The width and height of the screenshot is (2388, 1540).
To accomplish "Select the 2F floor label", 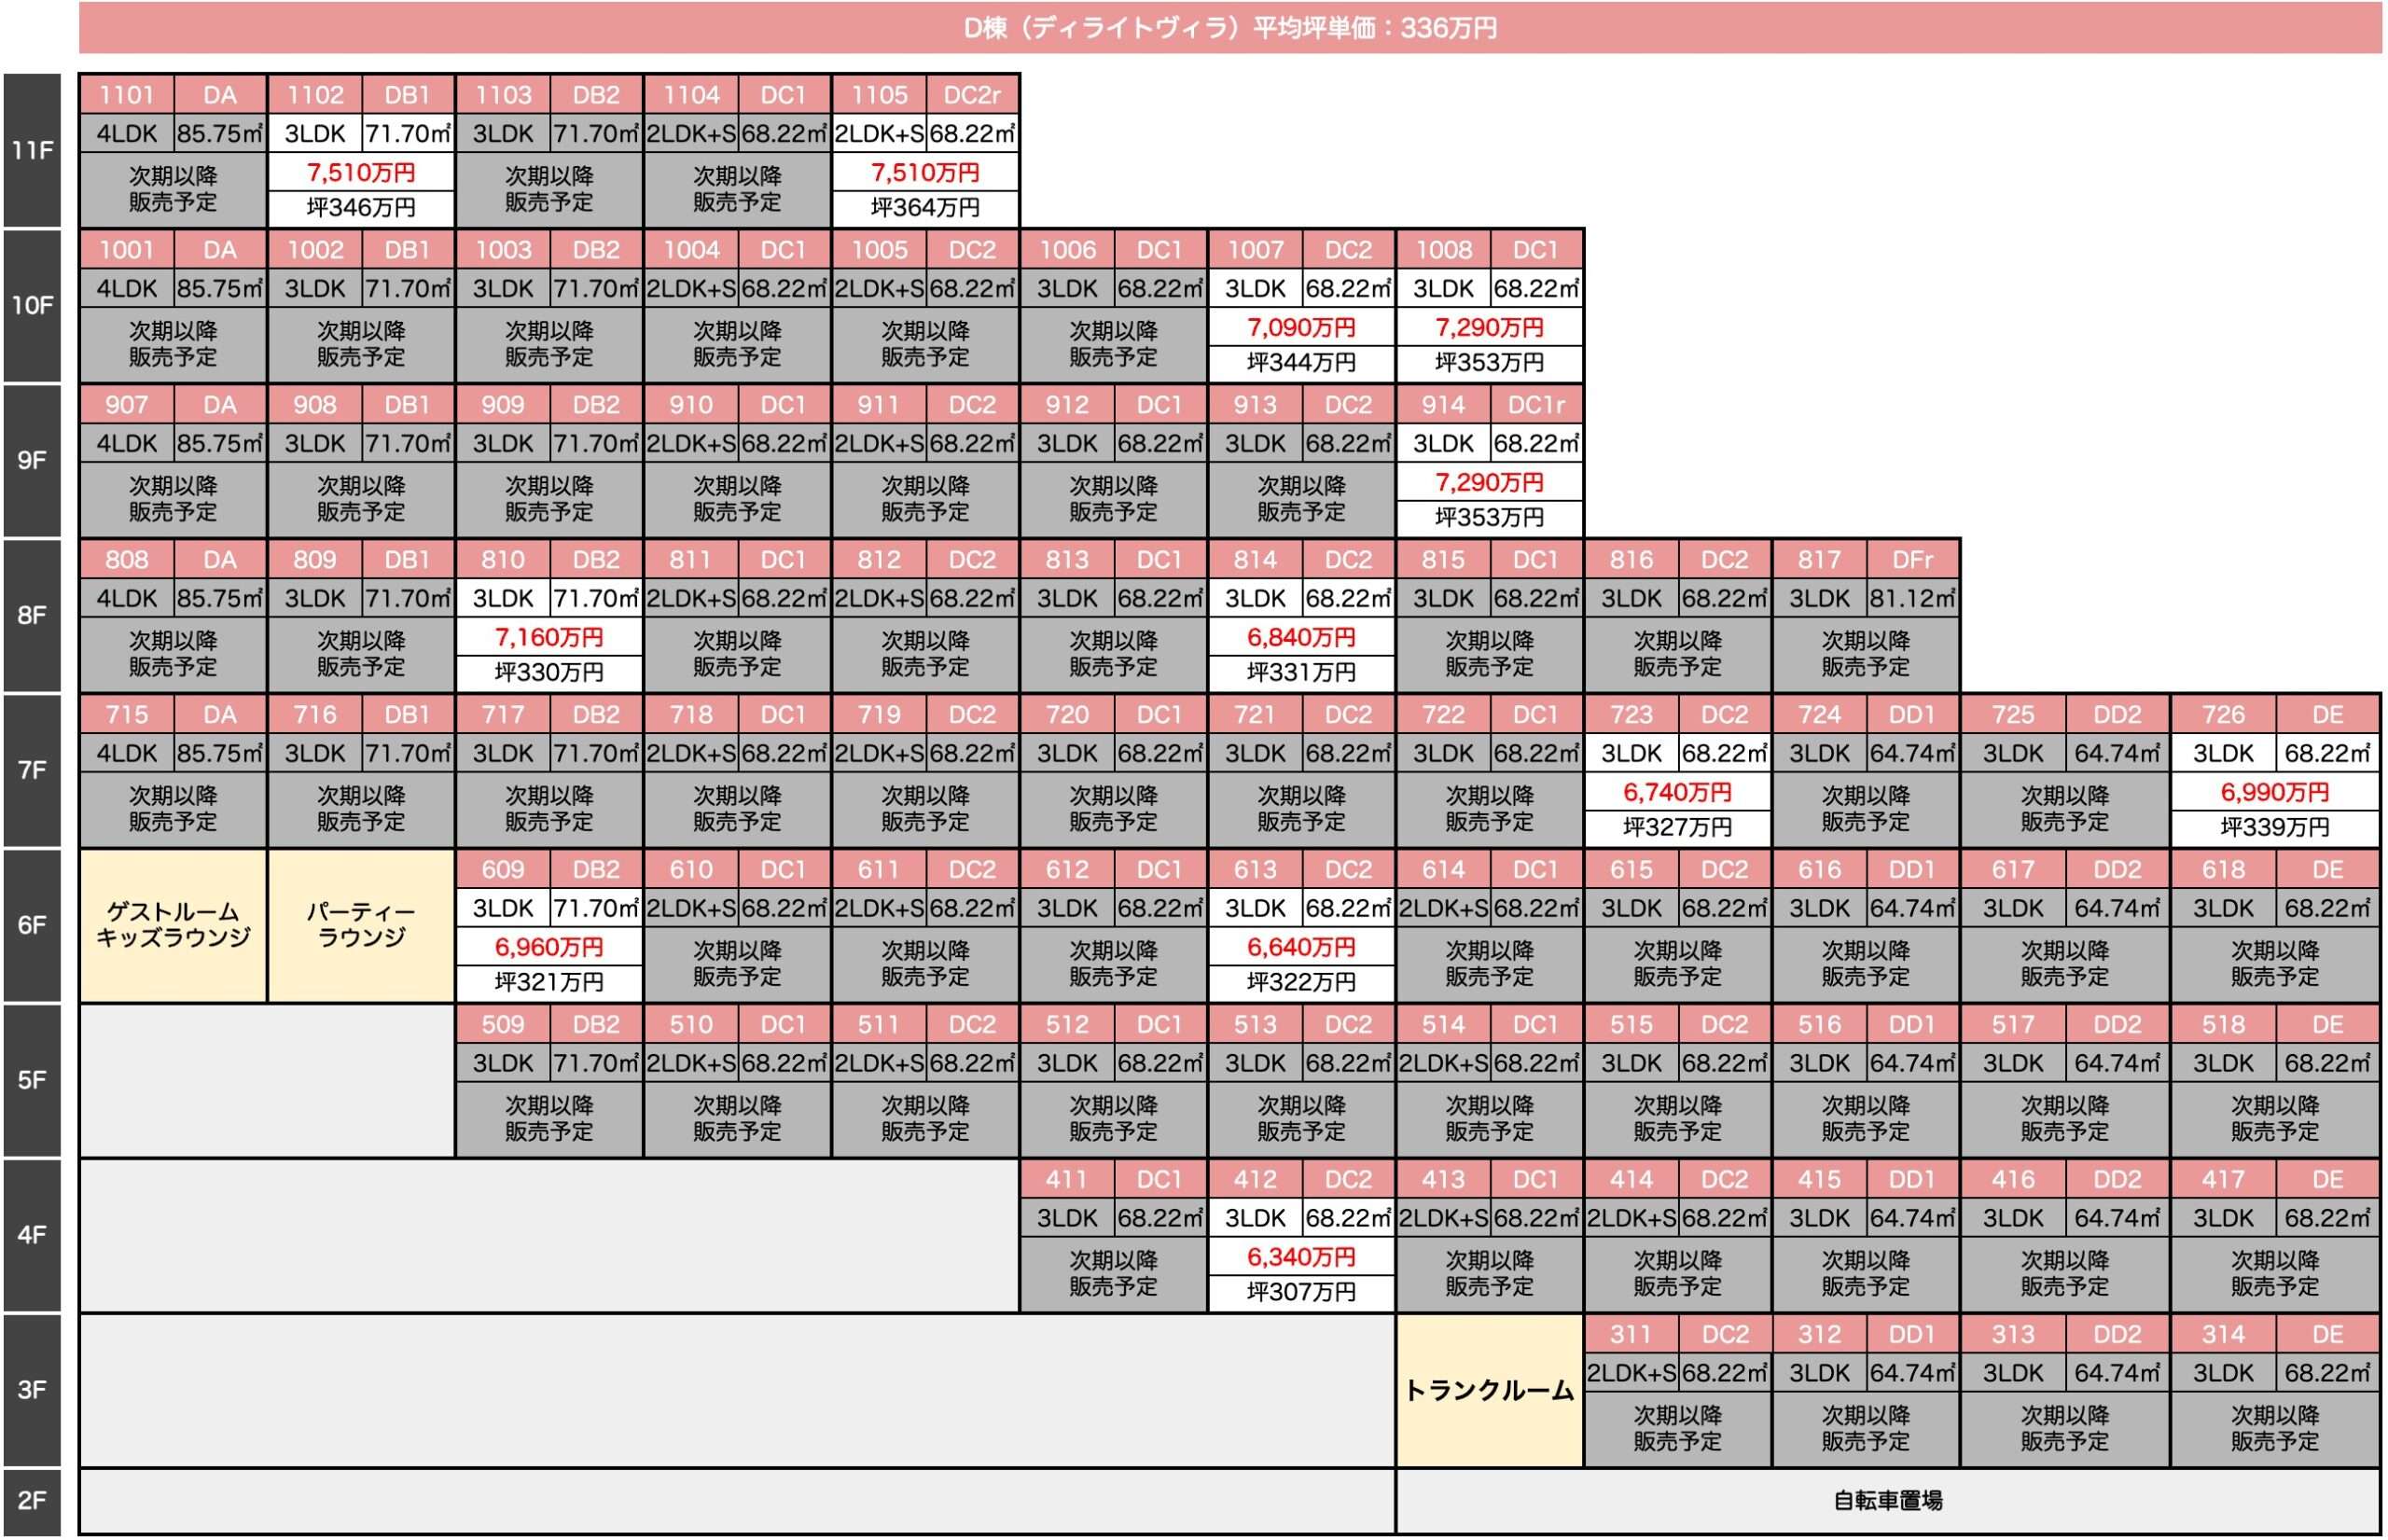I will pyautogui.click(x=32, y=1502).
